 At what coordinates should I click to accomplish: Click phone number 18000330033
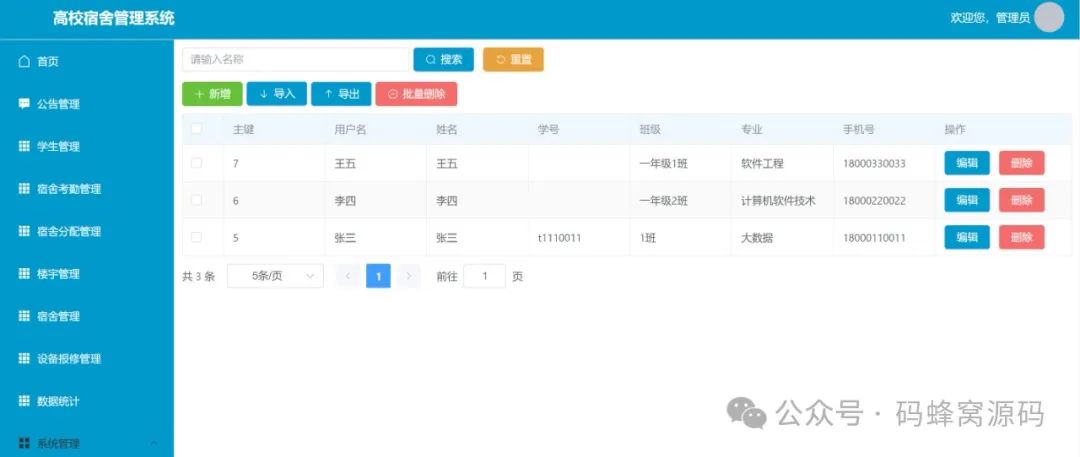[874, 164]
